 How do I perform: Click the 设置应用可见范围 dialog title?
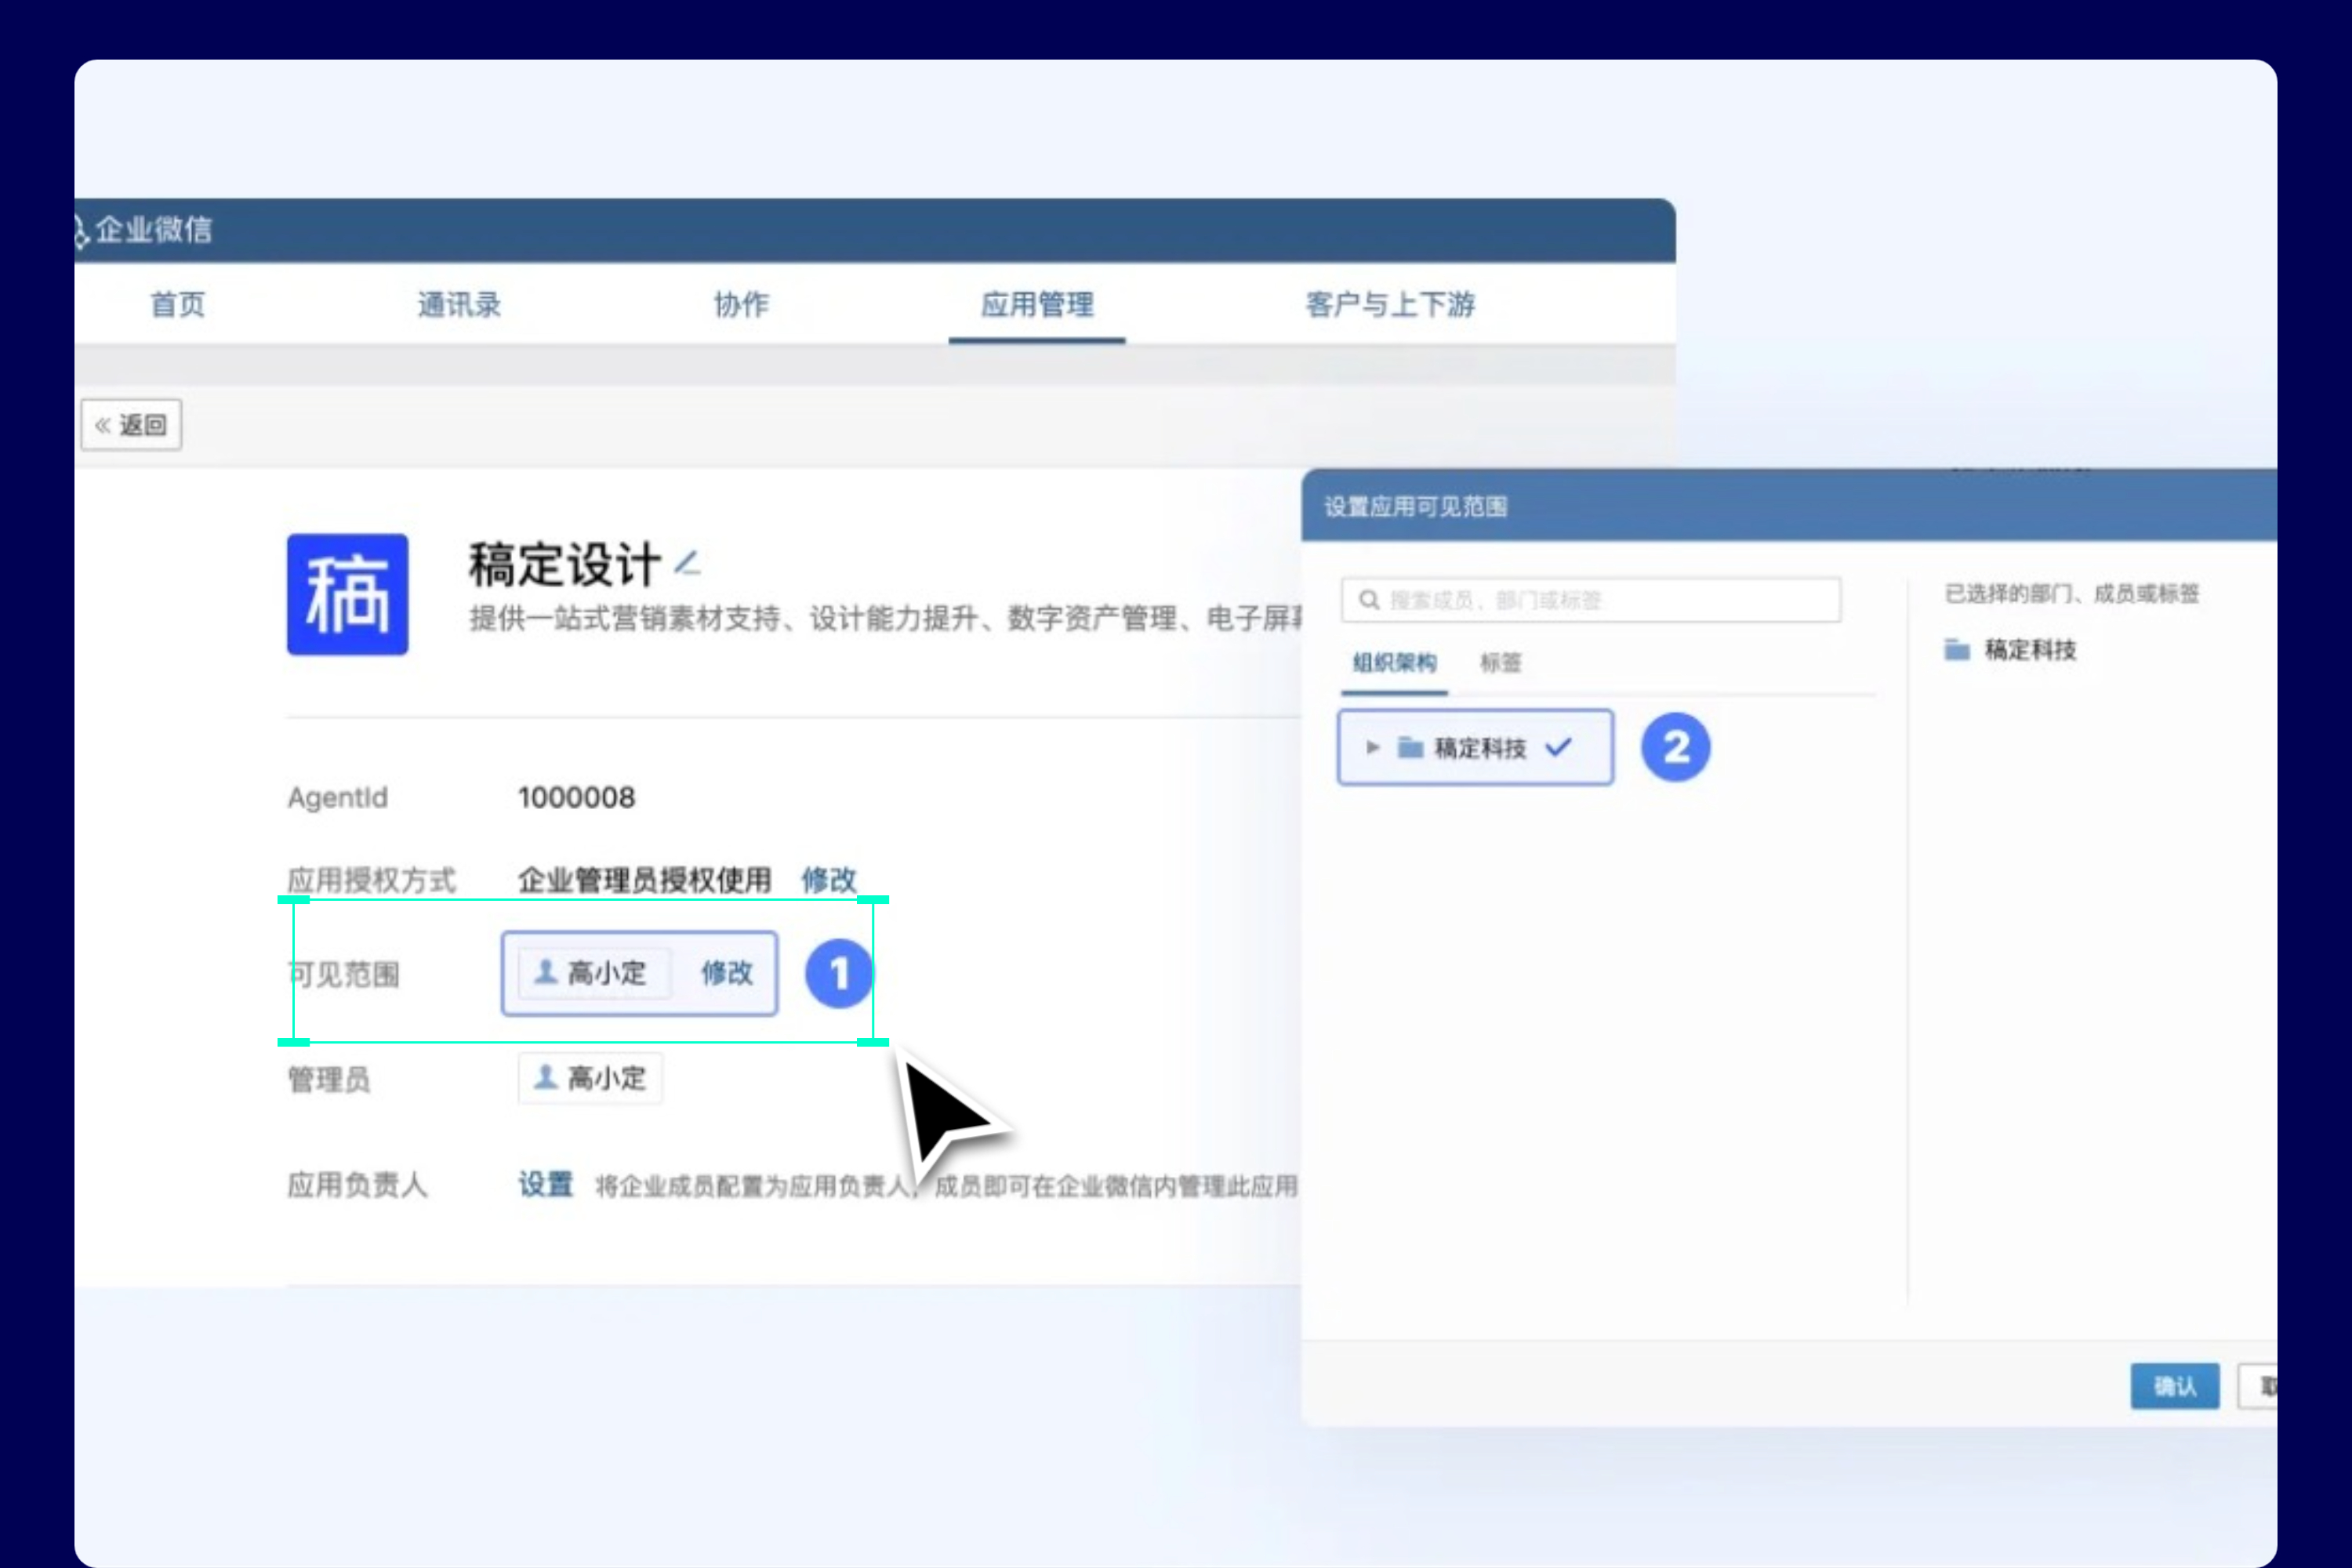pos(1415,507)
